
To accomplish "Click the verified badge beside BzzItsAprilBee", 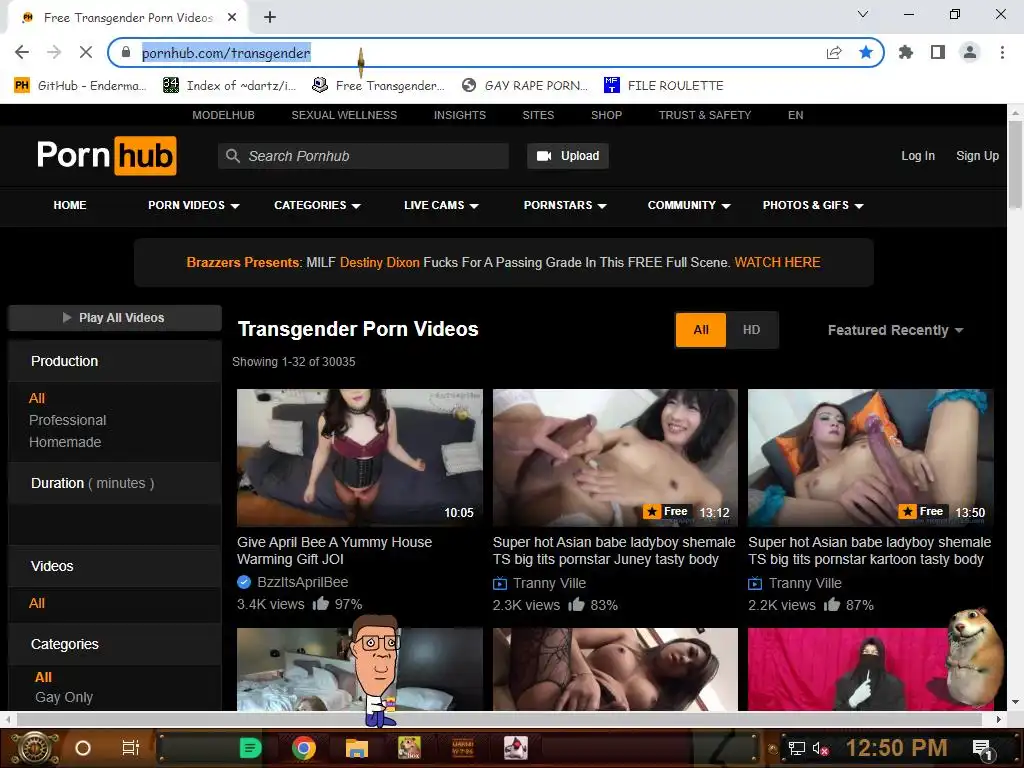I will pos(244,582).
